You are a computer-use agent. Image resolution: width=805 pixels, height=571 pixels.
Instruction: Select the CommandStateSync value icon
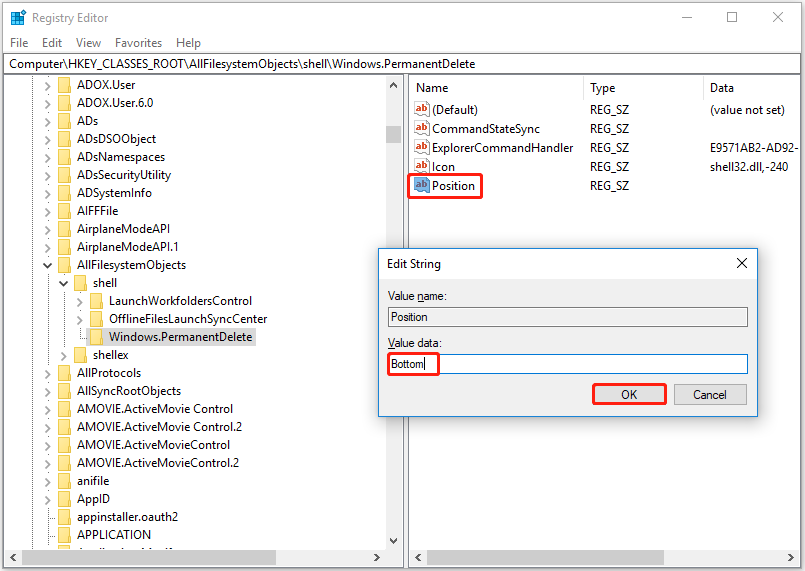[421, 128]
